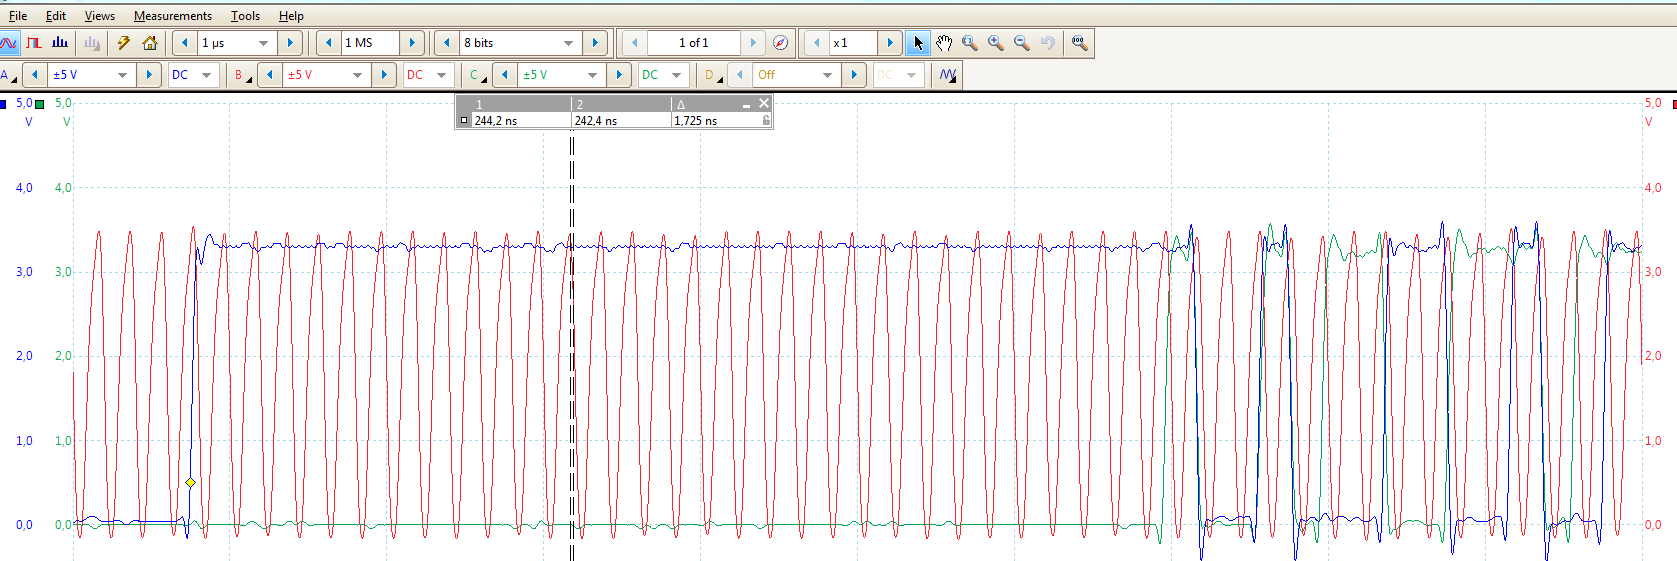The image size is (1677, 561).
Task: Switch to scope mode icon
Action: click(9, 43)
